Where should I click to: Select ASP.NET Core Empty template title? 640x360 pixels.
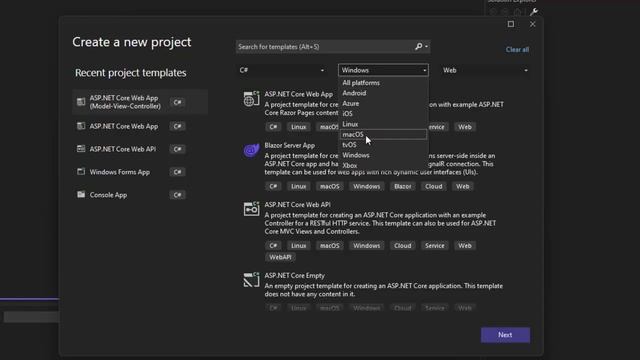point(294,276)
